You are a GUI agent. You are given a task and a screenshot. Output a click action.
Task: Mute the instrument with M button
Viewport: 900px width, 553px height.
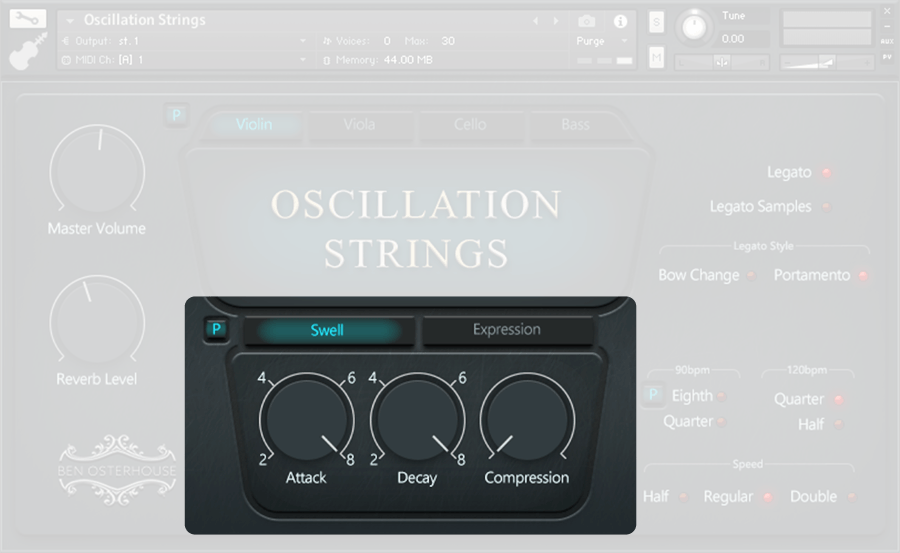tap(656, 57)
